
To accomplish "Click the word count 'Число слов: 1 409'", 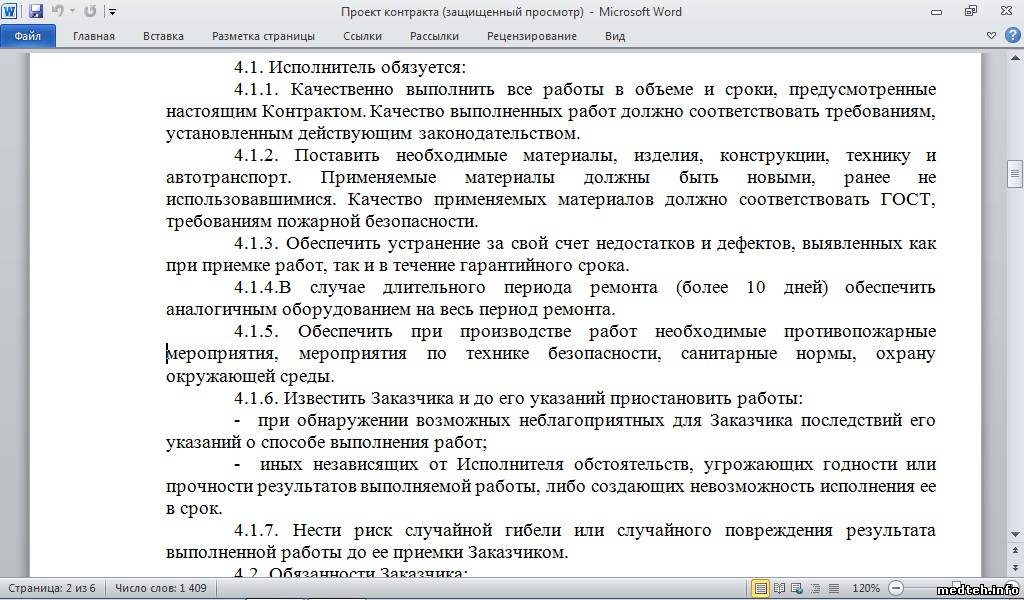I will point(160,588).
